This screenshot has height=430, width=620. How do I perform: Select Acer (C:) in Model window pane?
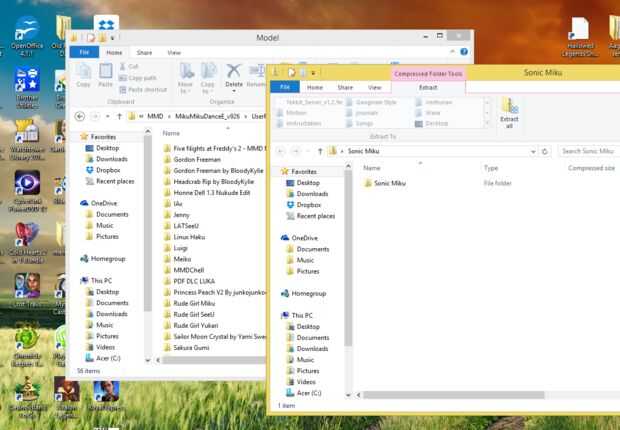(103, 358)
